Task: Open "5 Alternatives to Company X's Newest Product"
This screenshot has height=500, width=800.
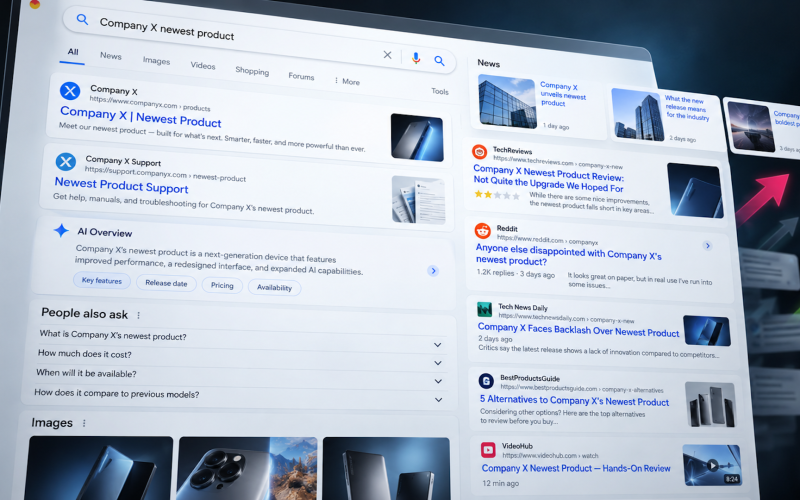Action: 574,401
